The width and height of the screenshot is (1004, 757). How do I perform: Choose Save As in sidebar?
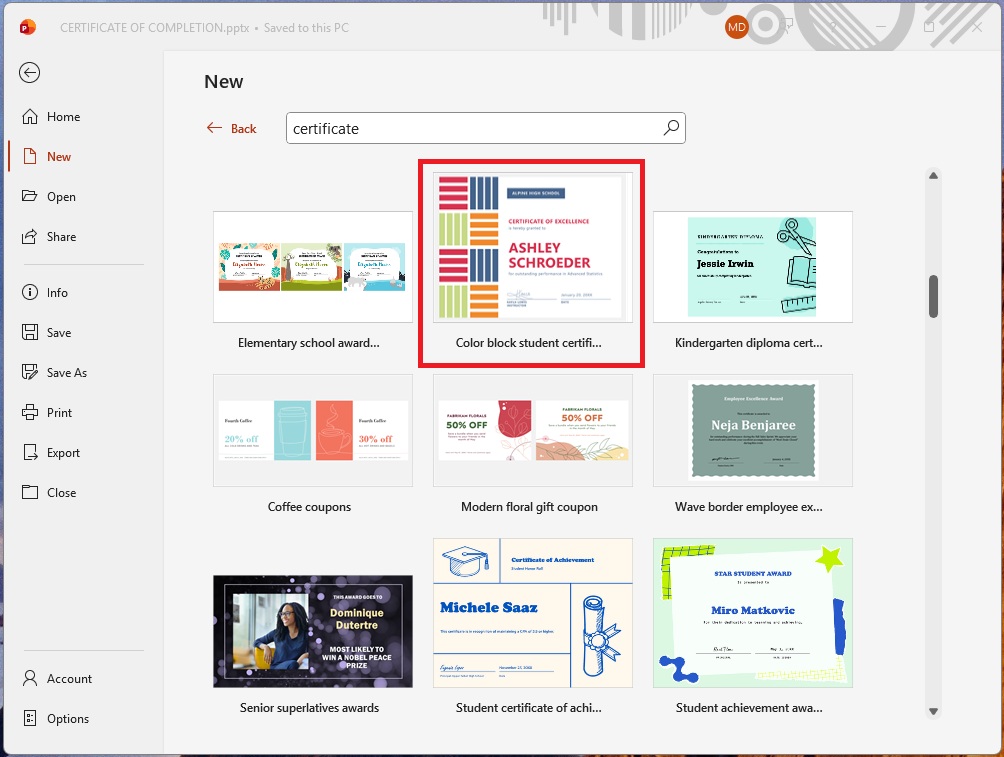click(66, 373)
